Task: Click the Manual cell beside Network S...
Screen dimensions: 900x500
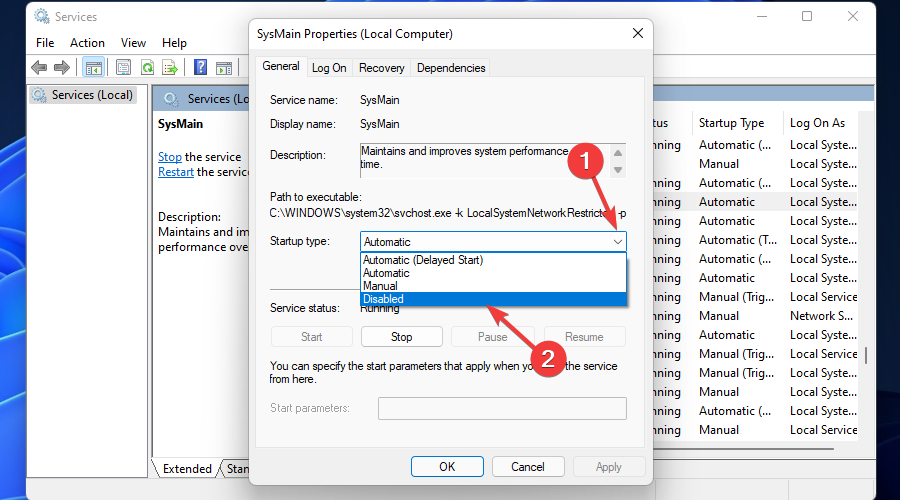Action: 719,316
